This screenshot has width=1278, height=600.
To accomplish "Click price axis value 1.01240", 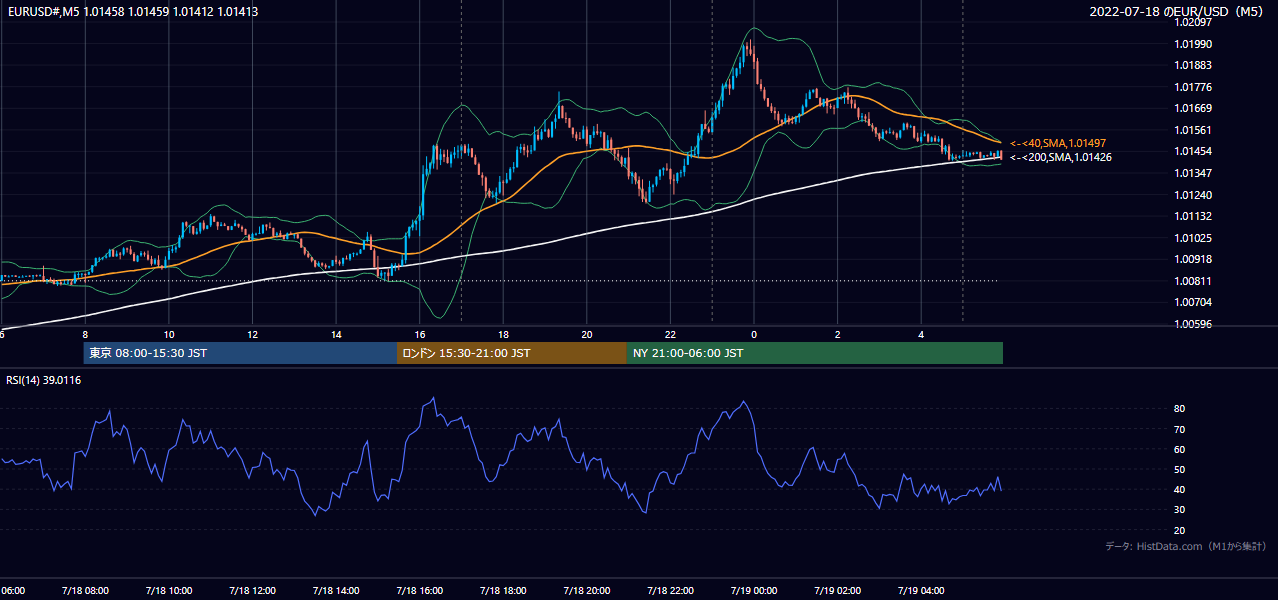I will tap(1194, 195).
